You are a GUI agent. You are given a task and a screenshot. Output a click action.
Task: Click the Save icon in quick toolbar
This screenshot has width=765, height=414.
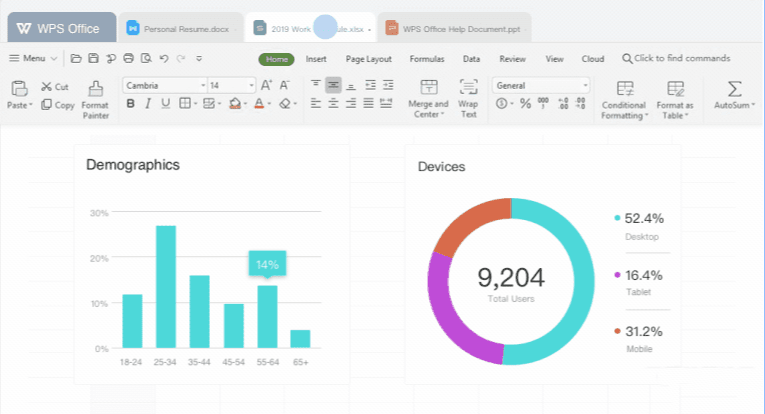(93, 59)
